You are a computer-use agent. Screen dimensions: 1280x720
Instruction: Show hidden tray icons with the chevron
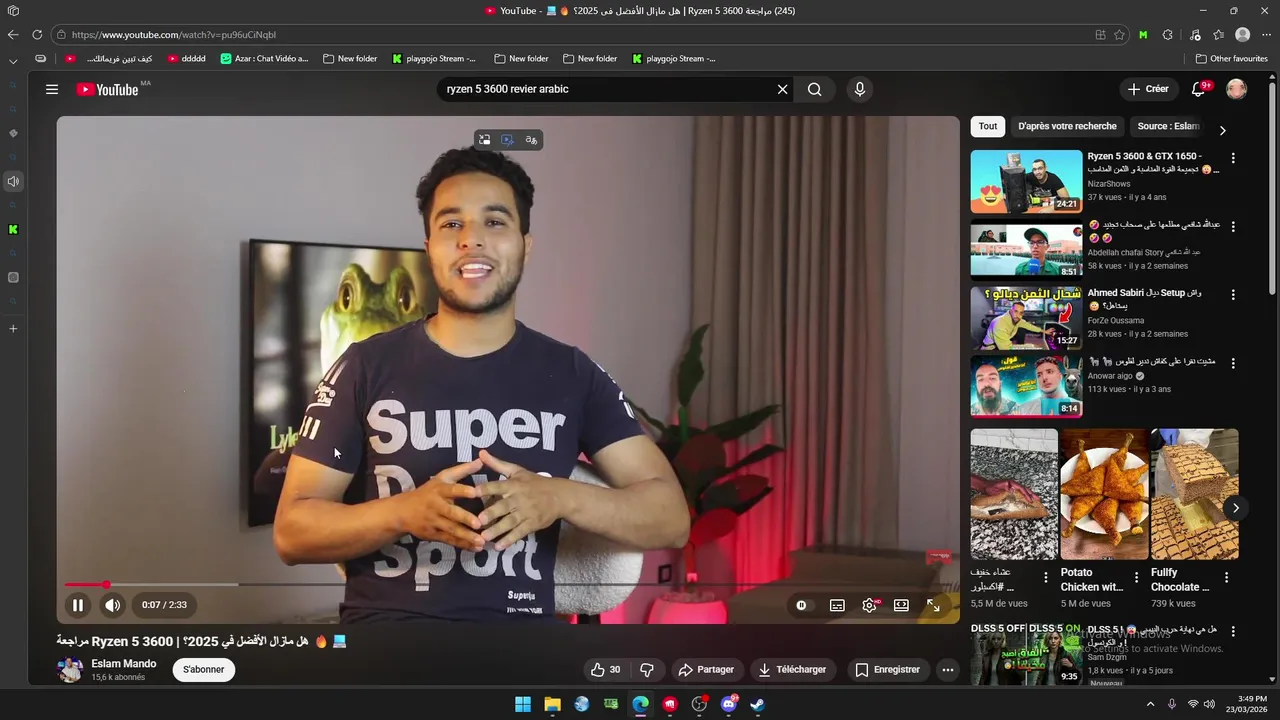(x=1150, y=704)
